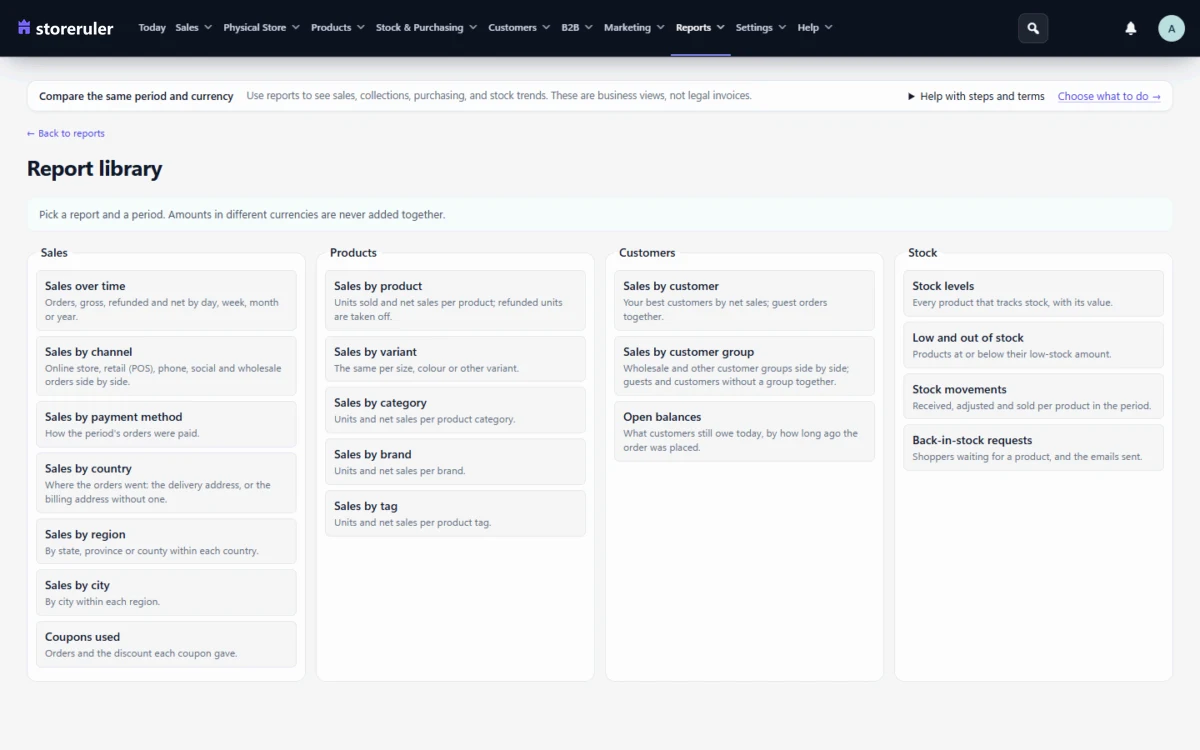This screenshot has width=1200, height=750.
Task: Expand Help with steps and terms
Action: click(x=976, y=96)
